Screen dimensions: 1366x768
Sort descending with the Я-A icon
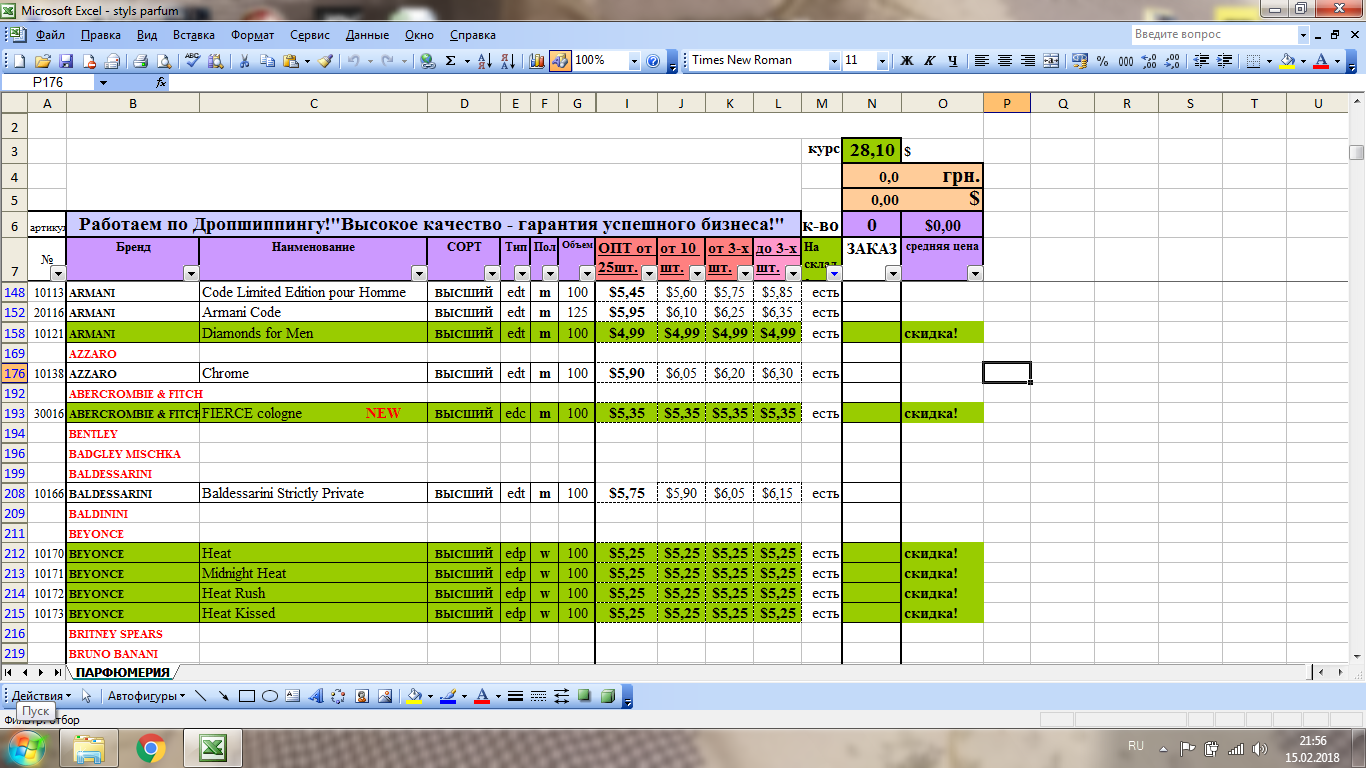click(507, 61)
